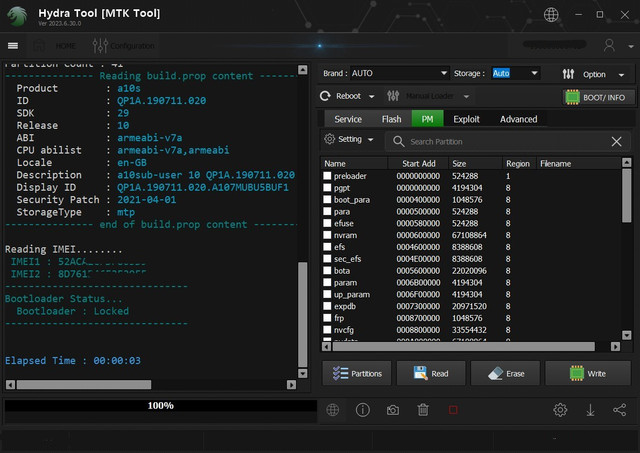Open the info circle icon

point(362,410)
